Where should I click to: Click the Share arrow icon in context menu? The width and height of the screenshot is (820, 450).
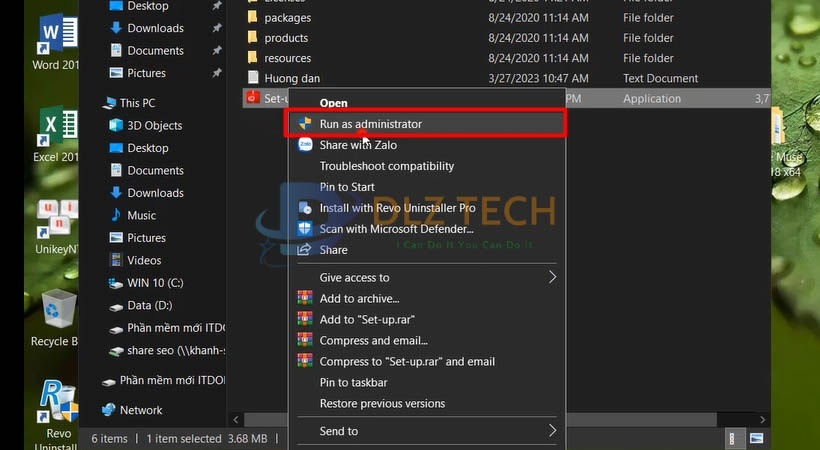304,249
